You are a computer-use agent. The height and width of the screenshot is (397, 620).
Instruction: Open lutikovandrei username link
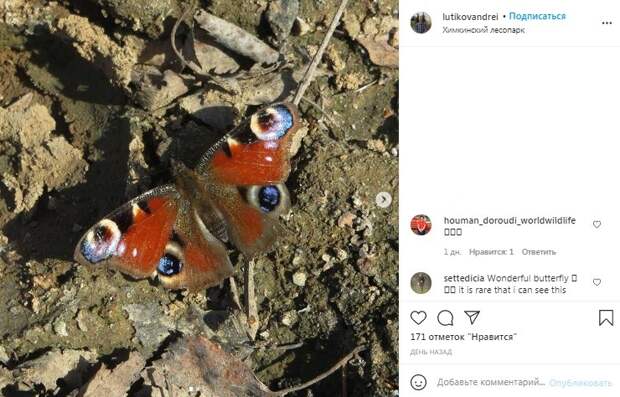pos(470,17)
